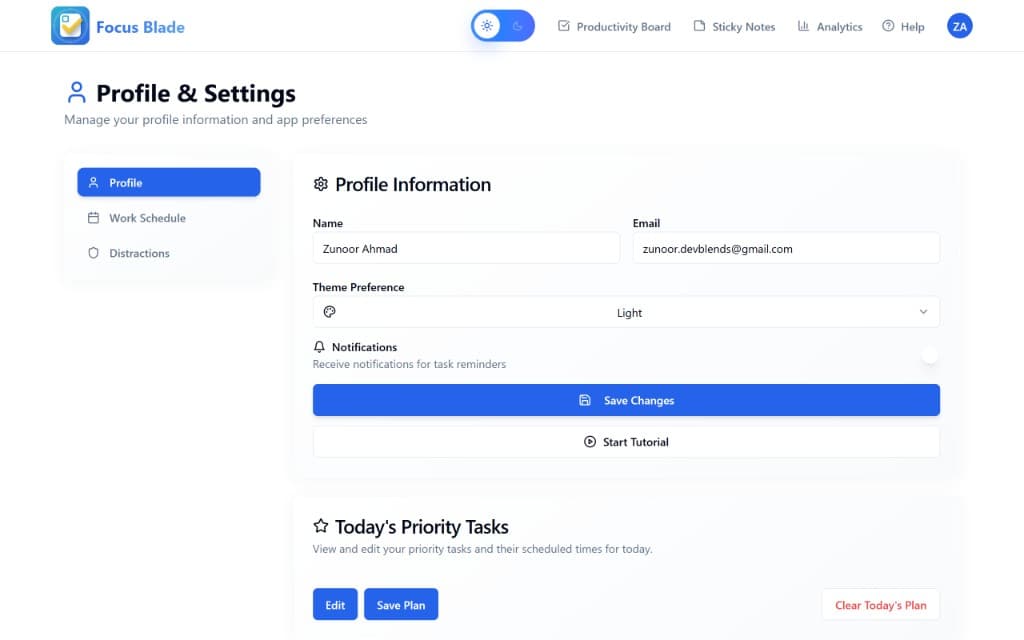Click the palette icon in theme selector
This screenshot has height=640, width=1024.
tap(330, 312)
